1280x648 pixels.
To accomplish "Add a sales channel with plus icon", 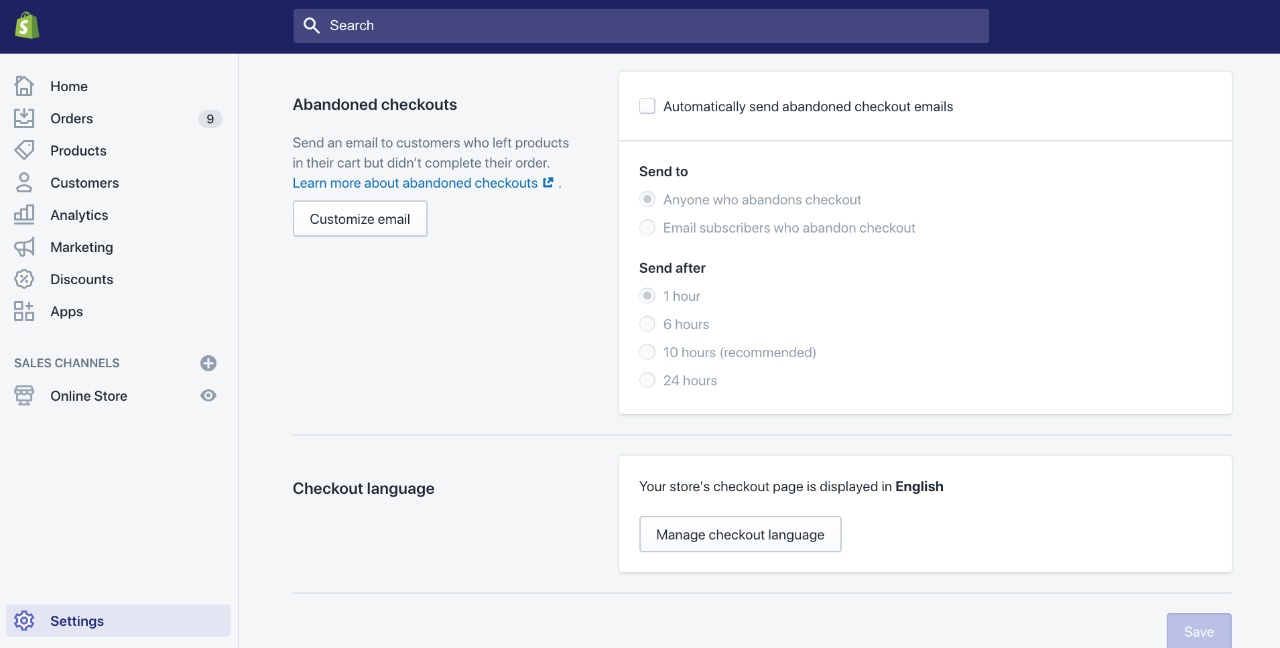I will tap(208, 363).
